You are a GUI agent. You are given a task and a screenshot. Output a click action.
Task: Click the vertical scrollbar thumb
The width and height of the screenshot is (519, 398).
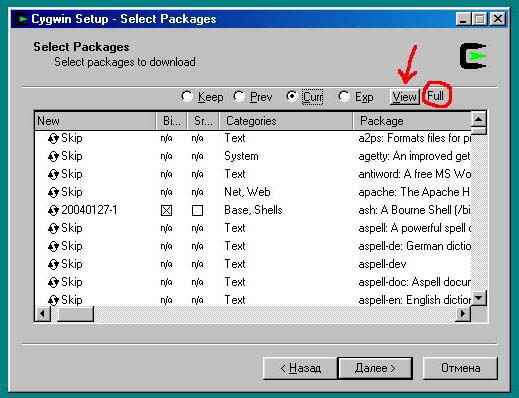coord(479,131)
